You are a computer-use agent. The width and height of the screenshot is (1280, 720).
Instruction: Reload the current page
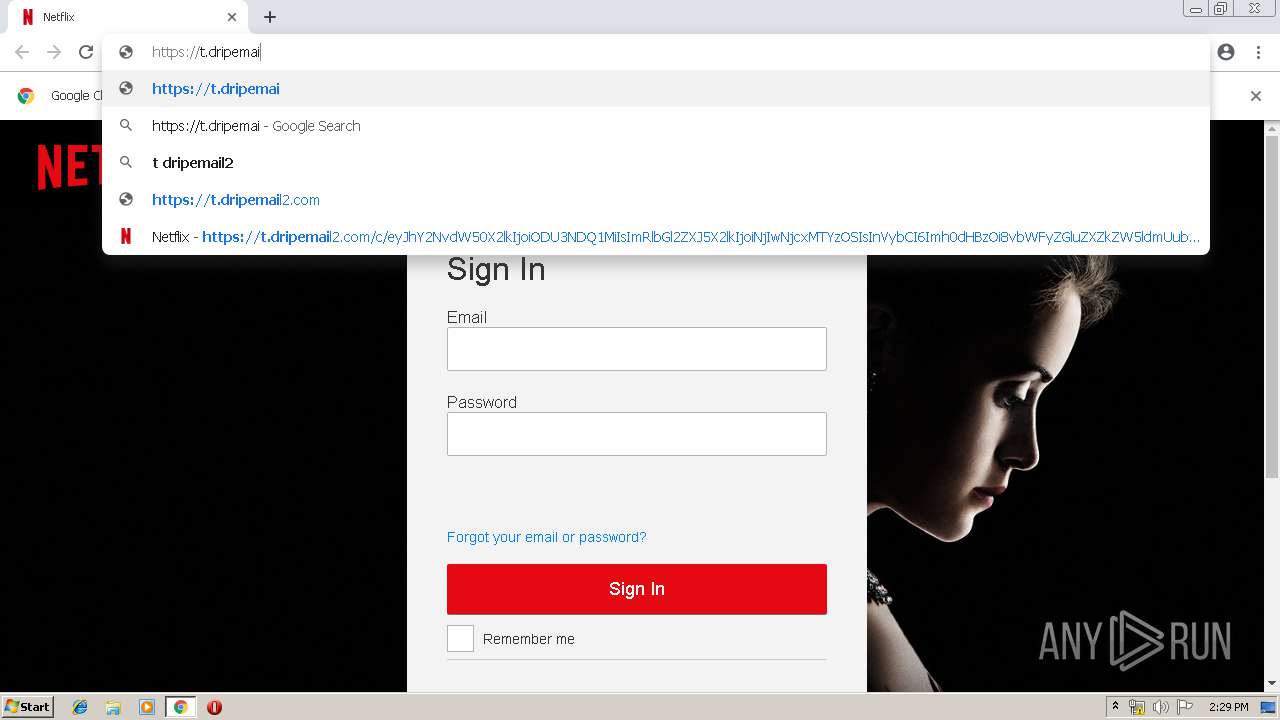click(86, 52)
